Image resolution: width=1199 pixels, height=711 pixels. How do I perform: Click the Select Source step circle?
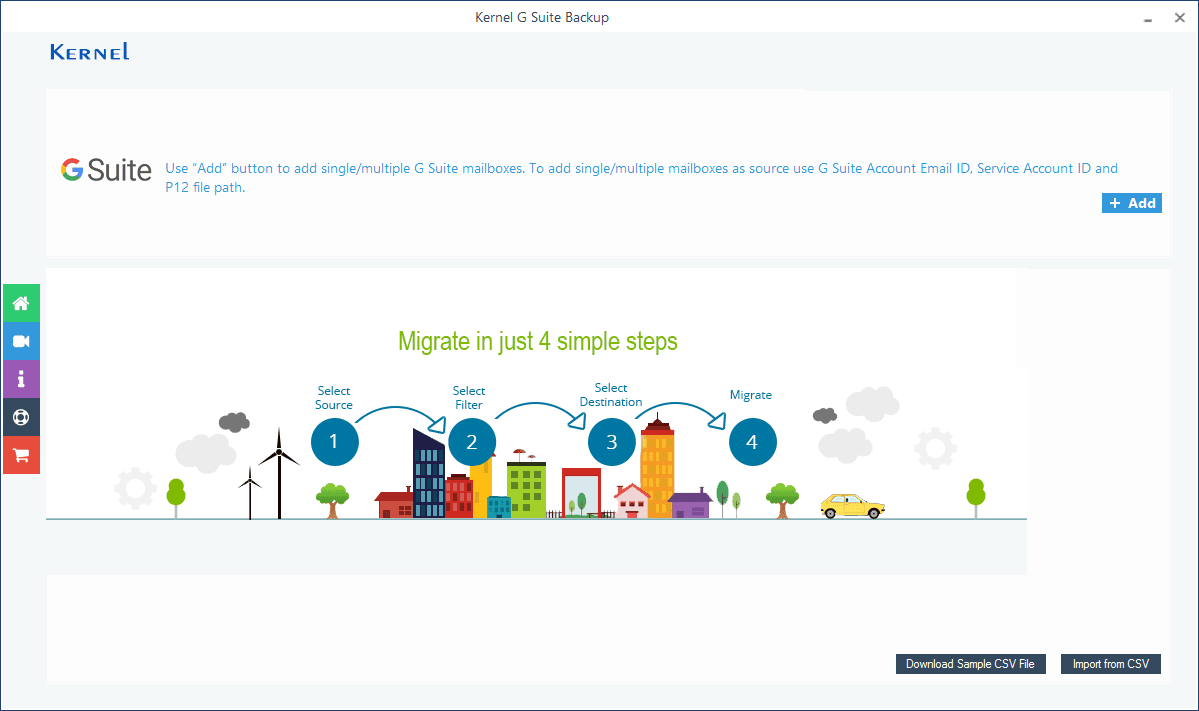pos(334,441)
